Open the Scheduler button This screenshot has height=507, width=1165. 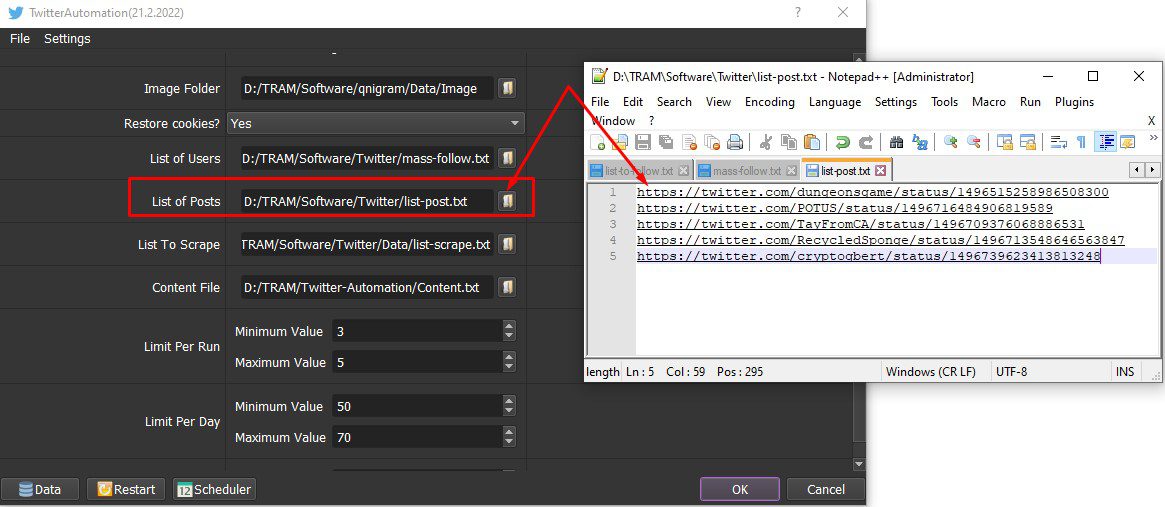(215, 489)
